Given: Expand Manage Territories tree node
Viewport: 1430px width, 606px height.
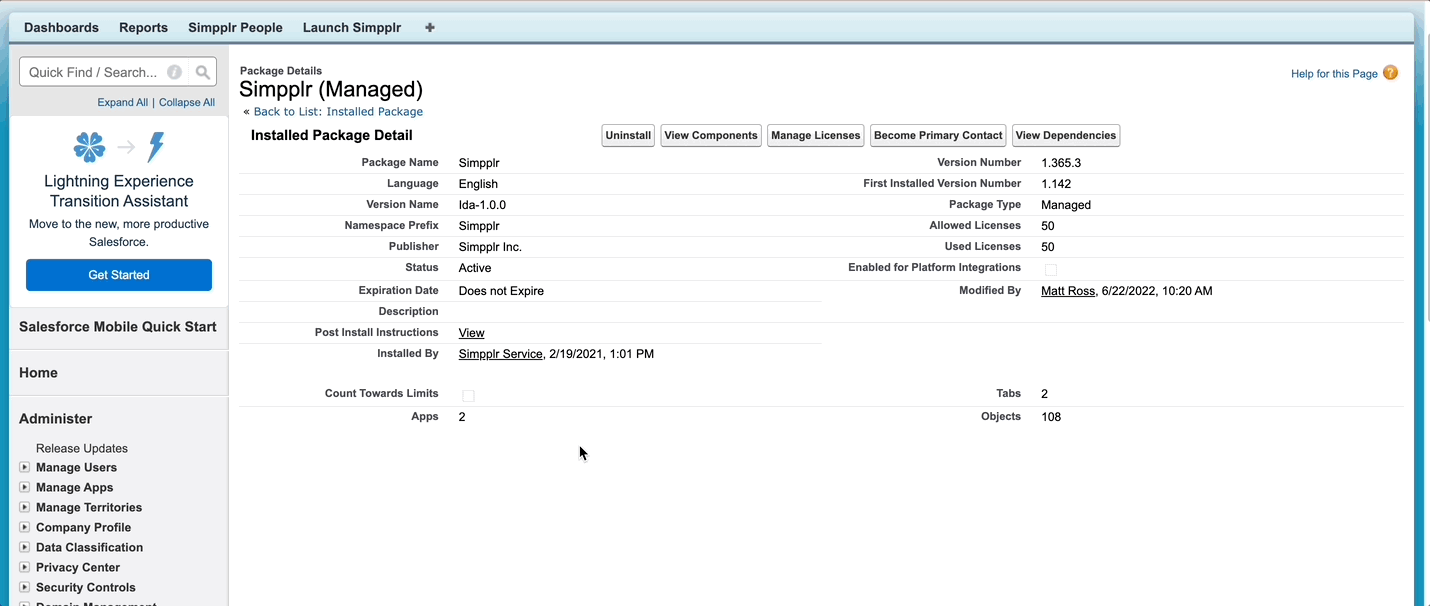Looking at the screenshot, I should (25, 507).
